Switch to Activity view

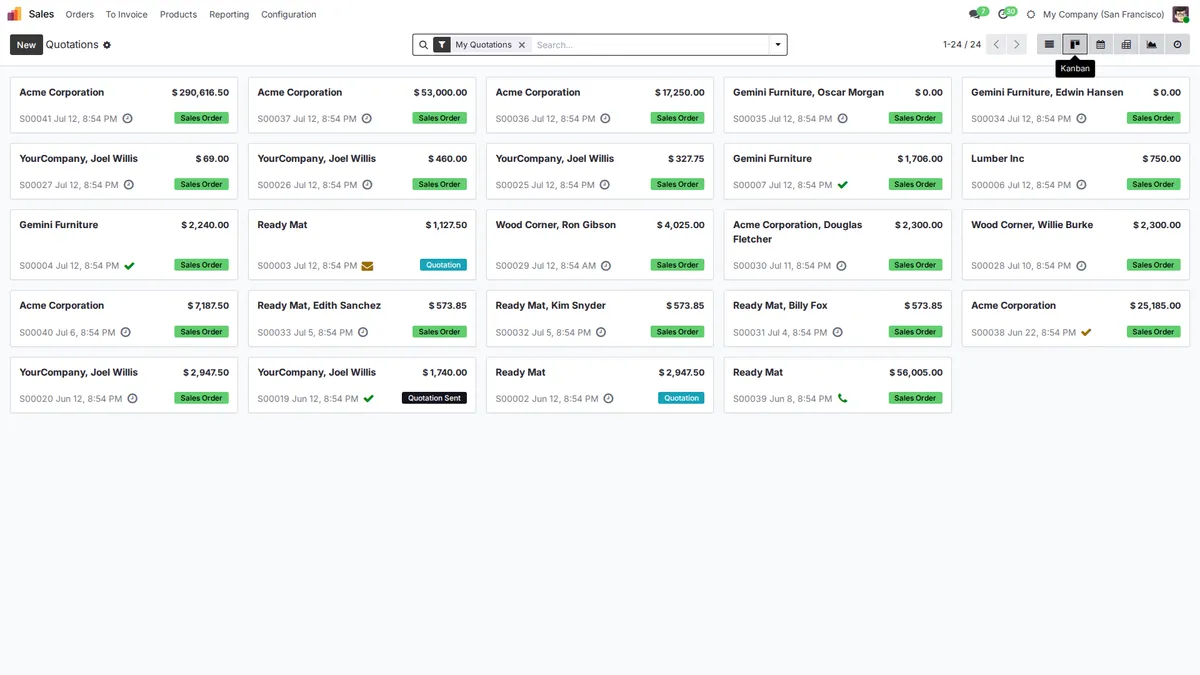[x=1177, y=44]
